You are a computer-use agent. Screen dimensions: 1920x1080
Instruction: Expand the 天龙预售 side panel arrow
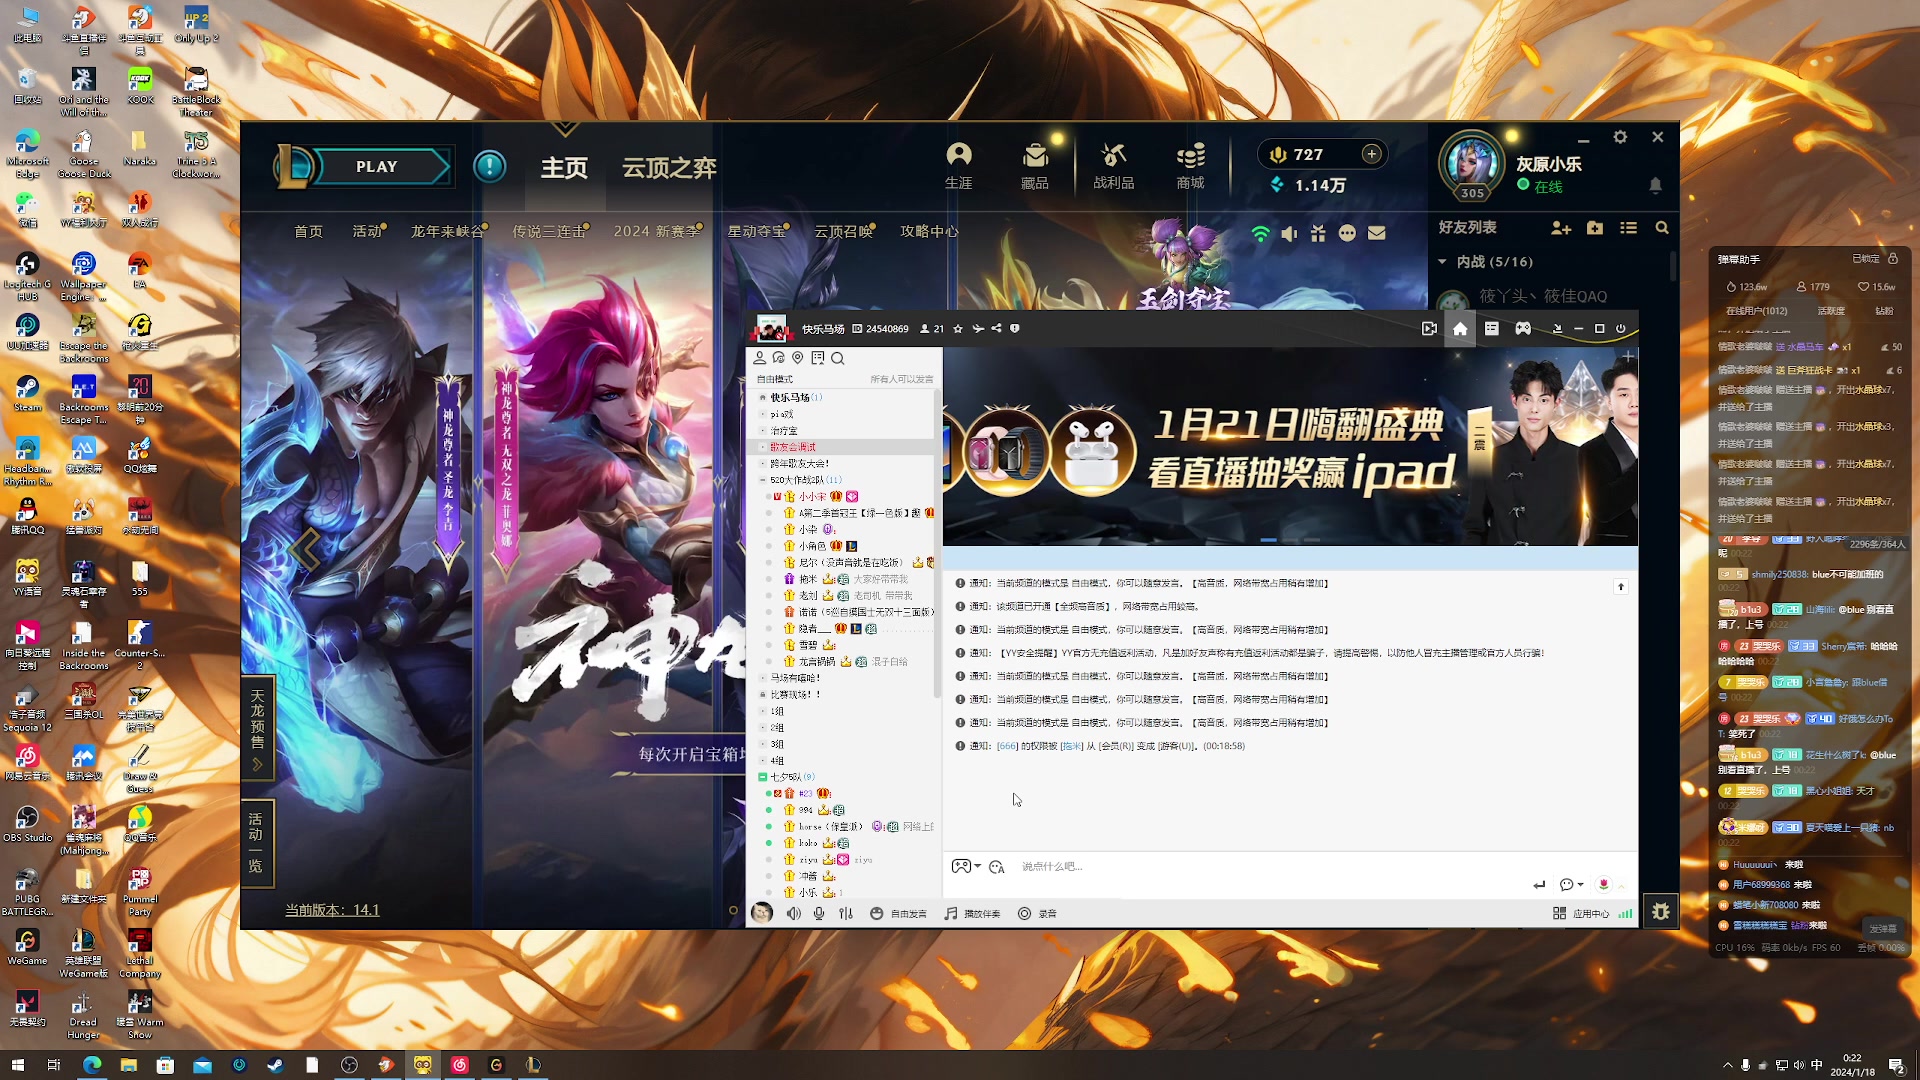257,764
